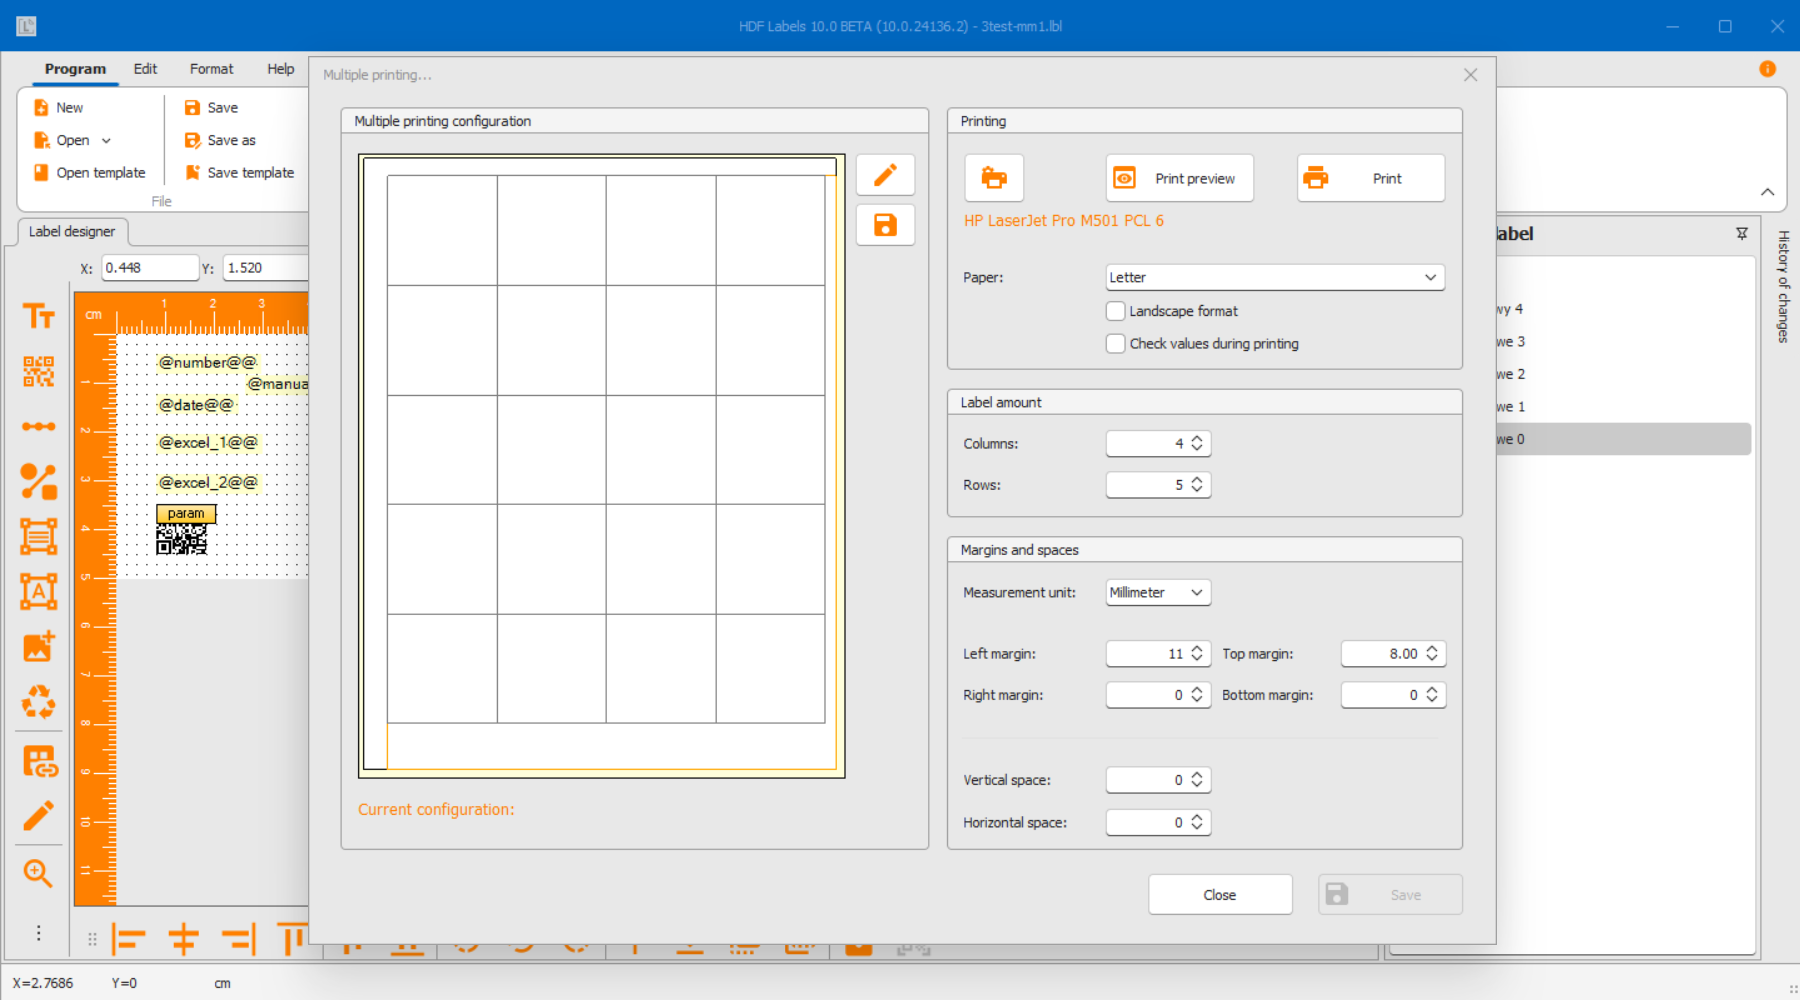Enable Landscape format checkbox
The image size is (1800, 1000).
point(1115,311)
